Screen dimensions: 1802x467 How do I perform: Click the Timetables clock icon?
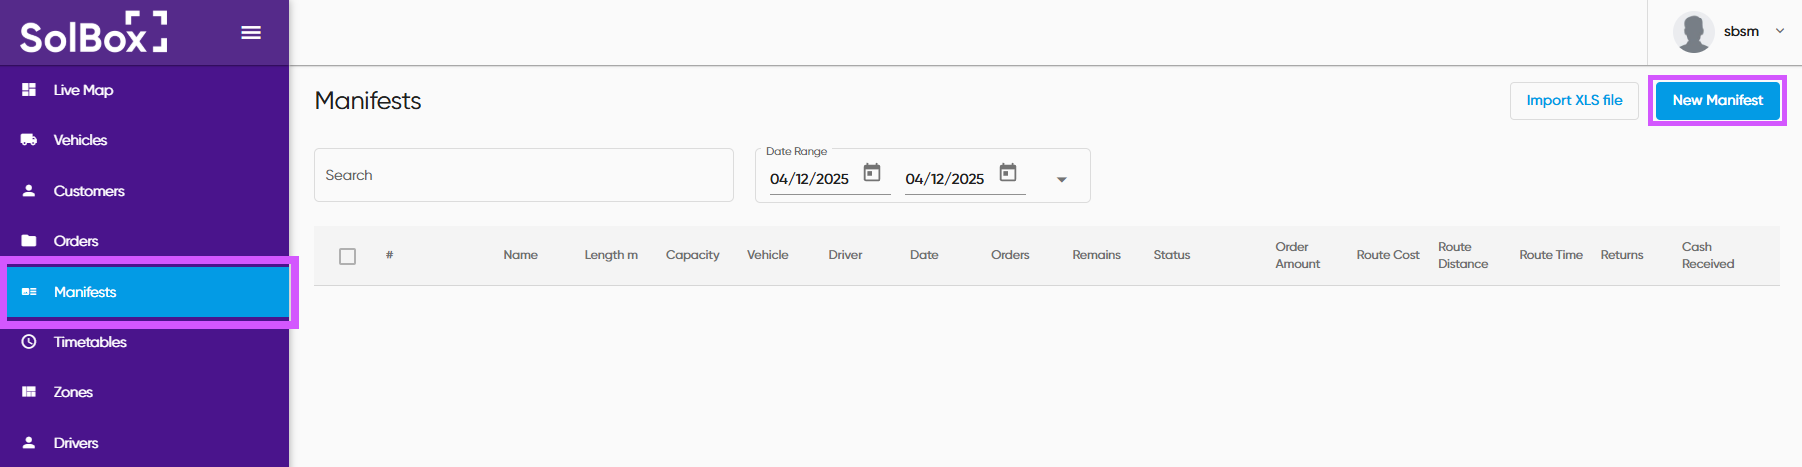29,342
